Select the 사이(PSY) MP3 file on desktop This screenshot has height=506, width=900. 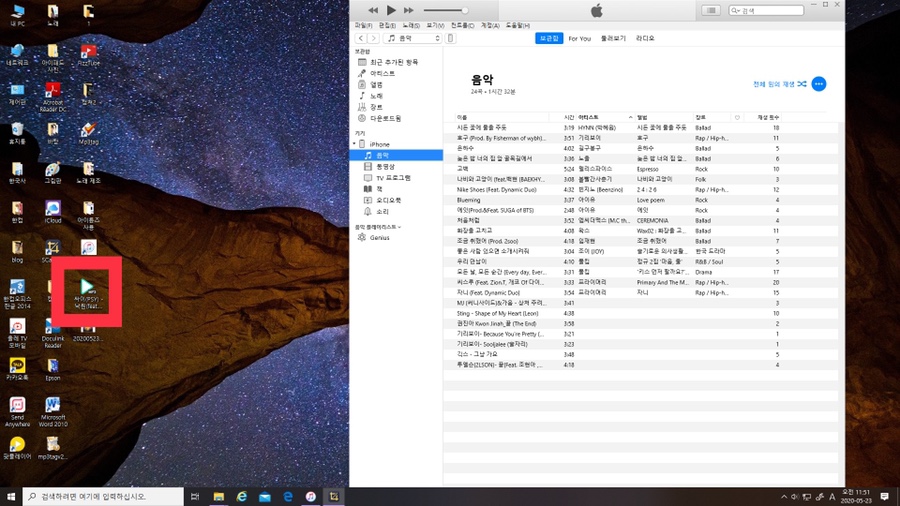tap(87, 294)
